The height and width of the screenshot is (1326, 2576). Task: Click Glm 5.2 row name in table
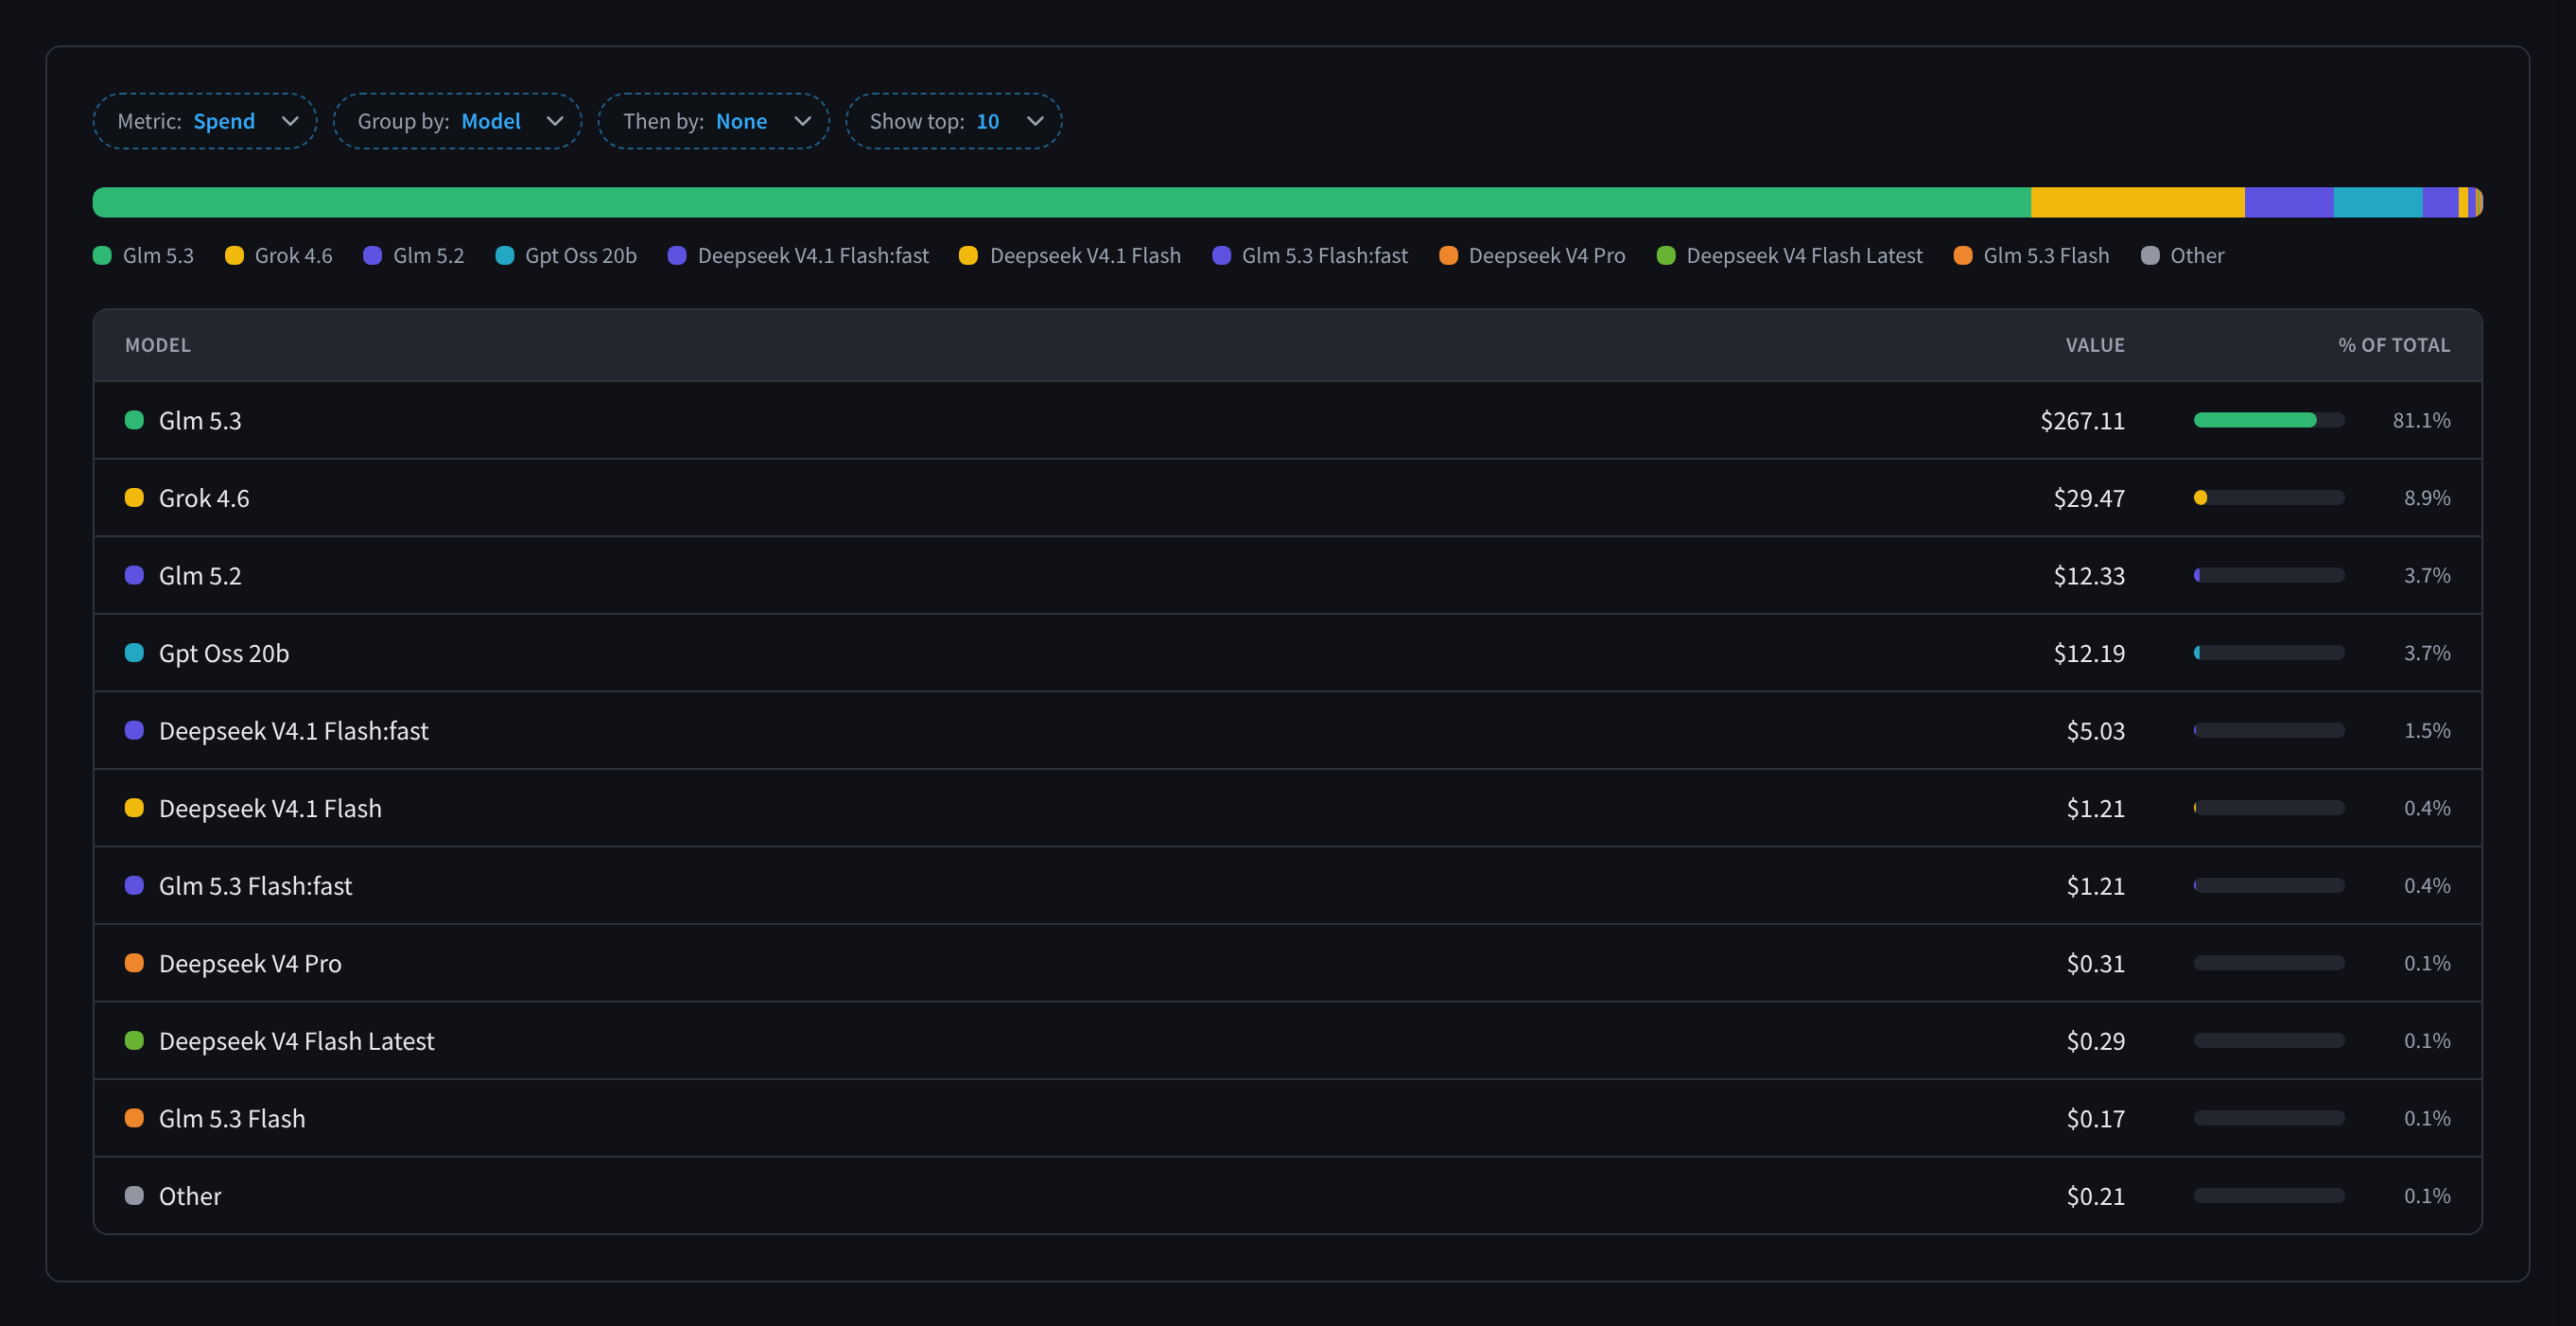(x=200, y=575)
